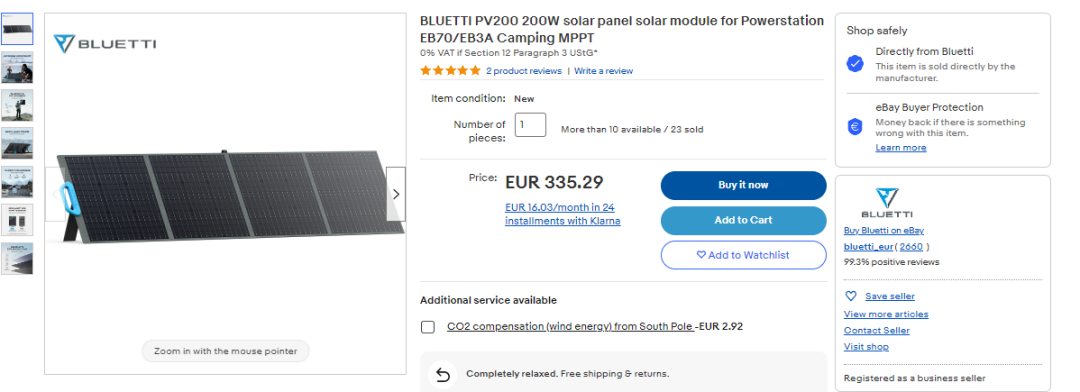Click the heart icon beside Save seller
Image resolution: width=1080 pixels, height=392 pixels.
tap(851, 296)
